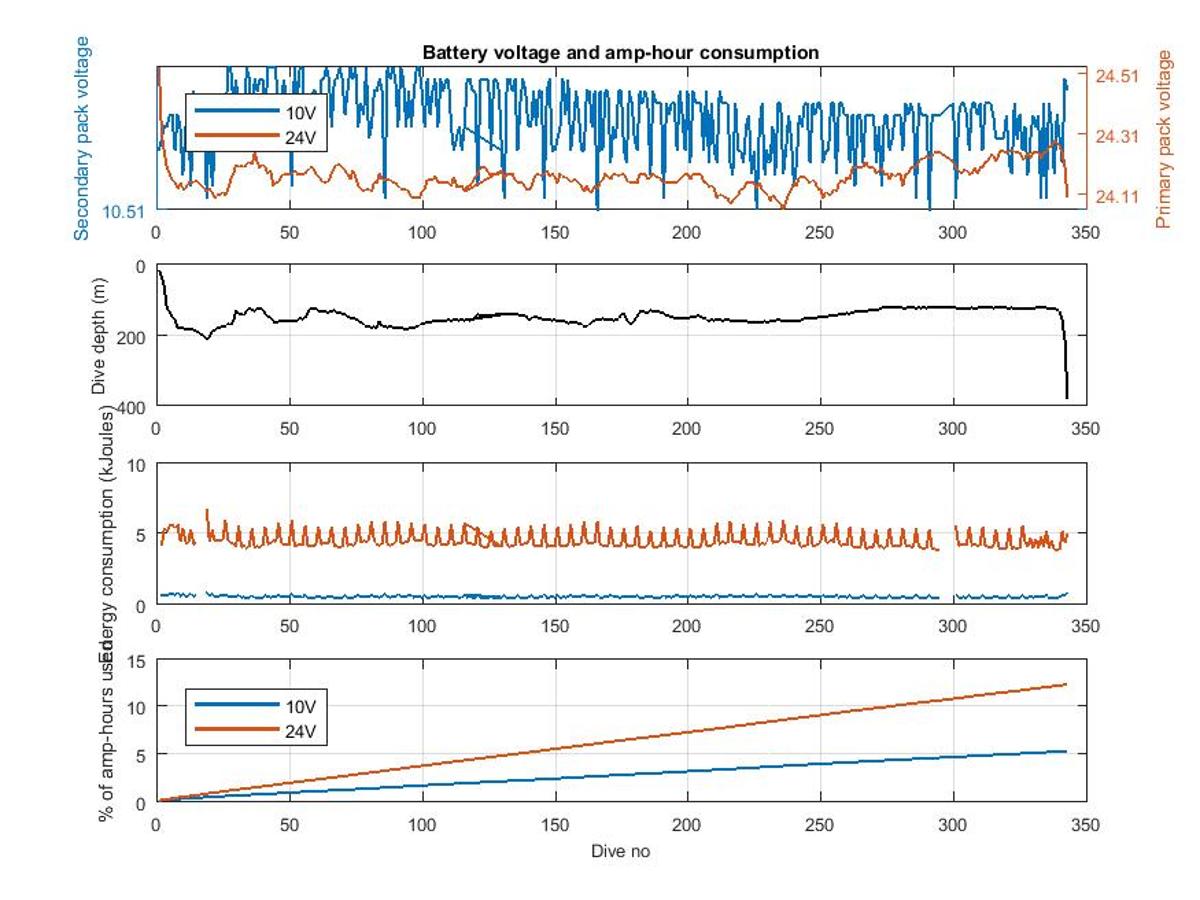The image size is (1200, 900).
Task: Click the 10V entry in the voltage plot legend
Action: (x=257, y=111)
